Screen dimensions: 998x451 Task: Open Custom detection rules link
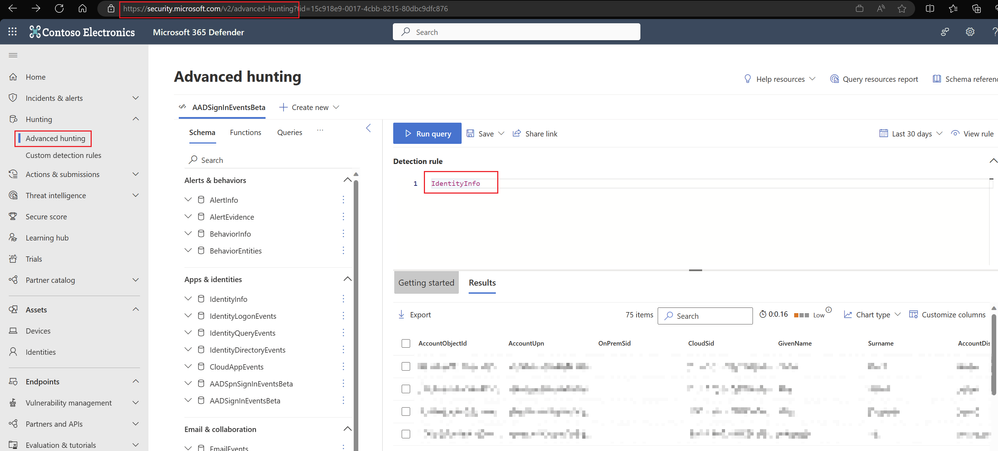click(x=63, y=155)
